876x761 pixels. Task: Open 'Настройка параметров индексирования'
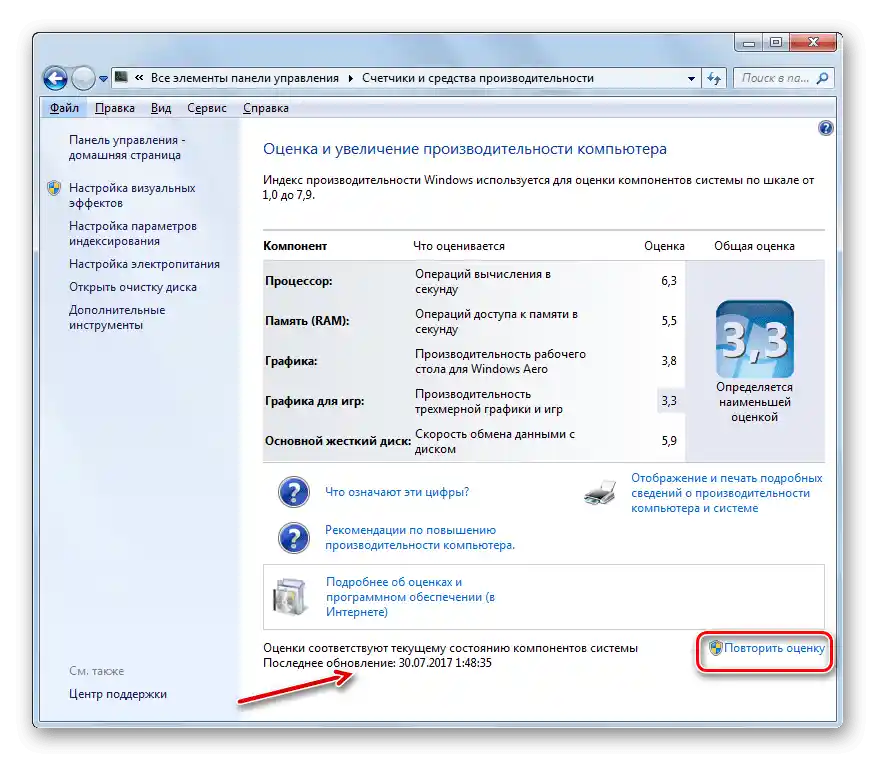click(x=133, y=234)
